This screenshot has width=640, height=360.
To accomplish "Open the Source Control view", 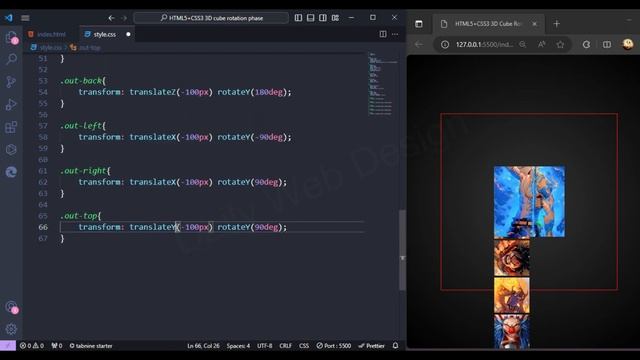I will point(11,82).
